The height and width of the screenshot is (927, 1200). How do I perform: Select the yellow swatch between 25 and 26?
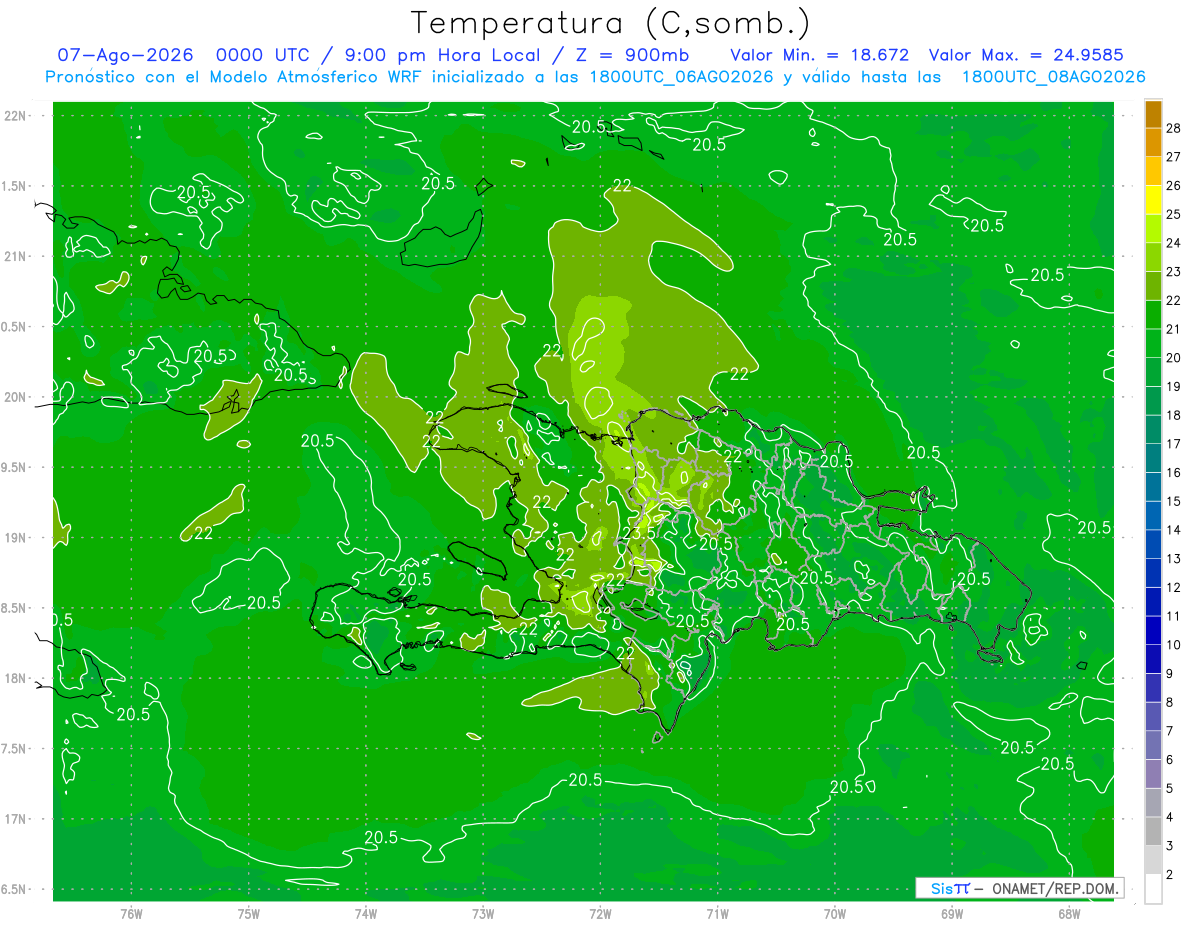(1153, 200)
